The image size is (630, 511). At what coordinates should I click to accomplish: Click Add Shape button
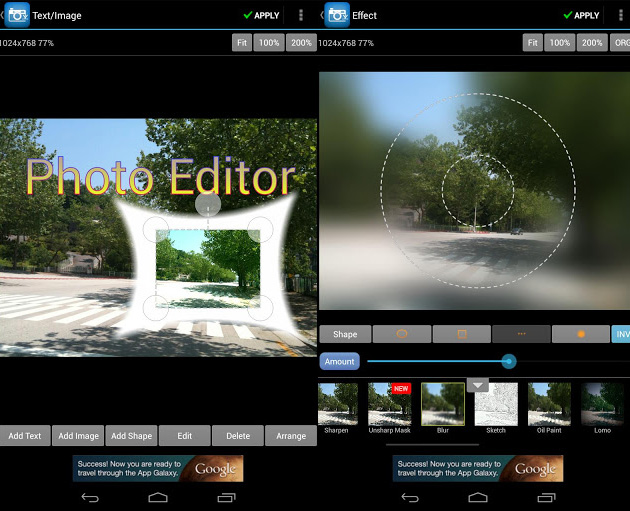[x=131, y=436]
